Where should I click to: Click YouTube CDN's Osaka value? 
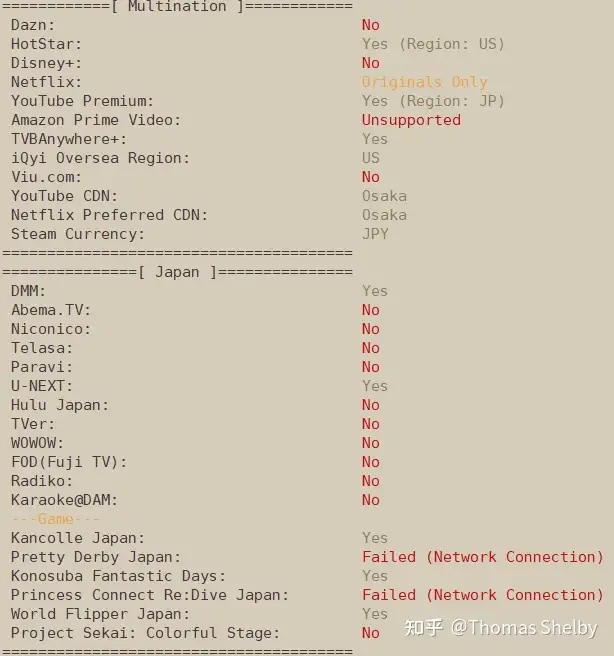tap(384, 196)
